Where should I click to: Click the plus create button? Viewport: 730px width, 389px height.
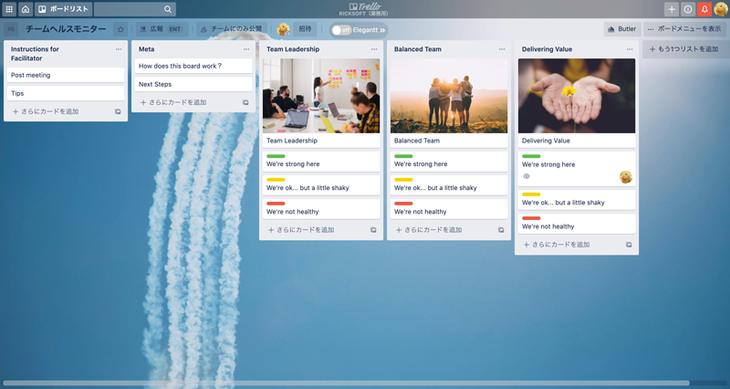click(x=671, y=9)
